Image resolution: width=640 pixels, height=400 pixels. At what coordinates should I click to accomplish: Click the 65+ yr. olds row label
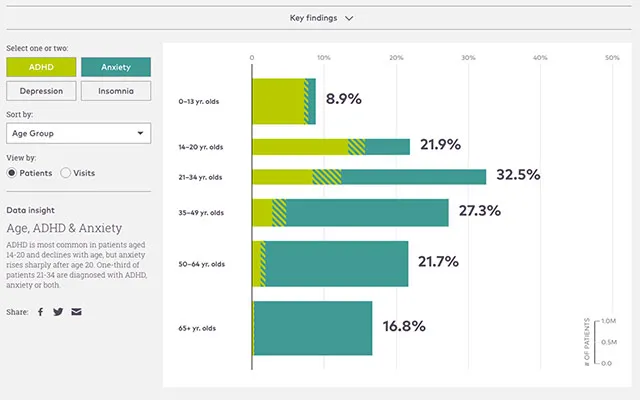tap(197, 328)
